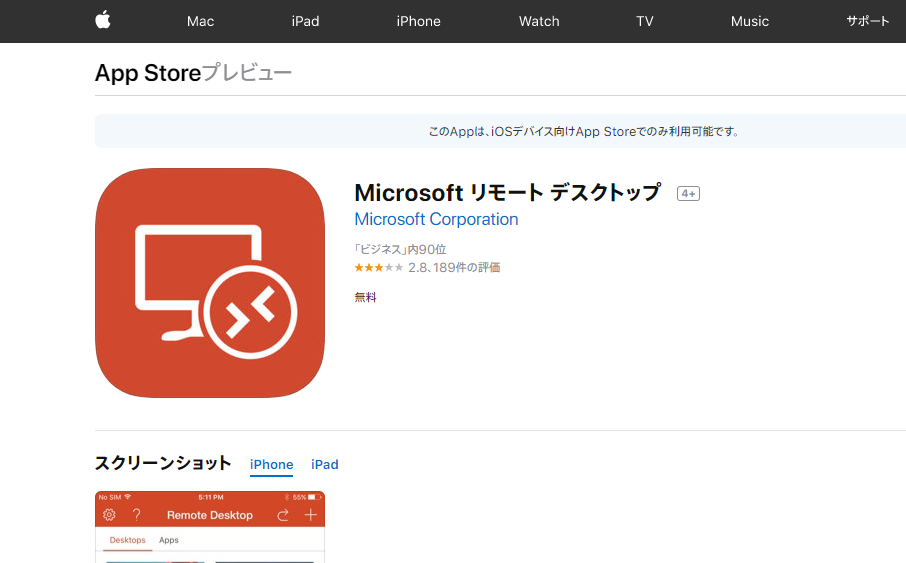The height and width of the screenshot is (563, 906).
Task: Open the Mac menu item
Action: click(200, 21)
